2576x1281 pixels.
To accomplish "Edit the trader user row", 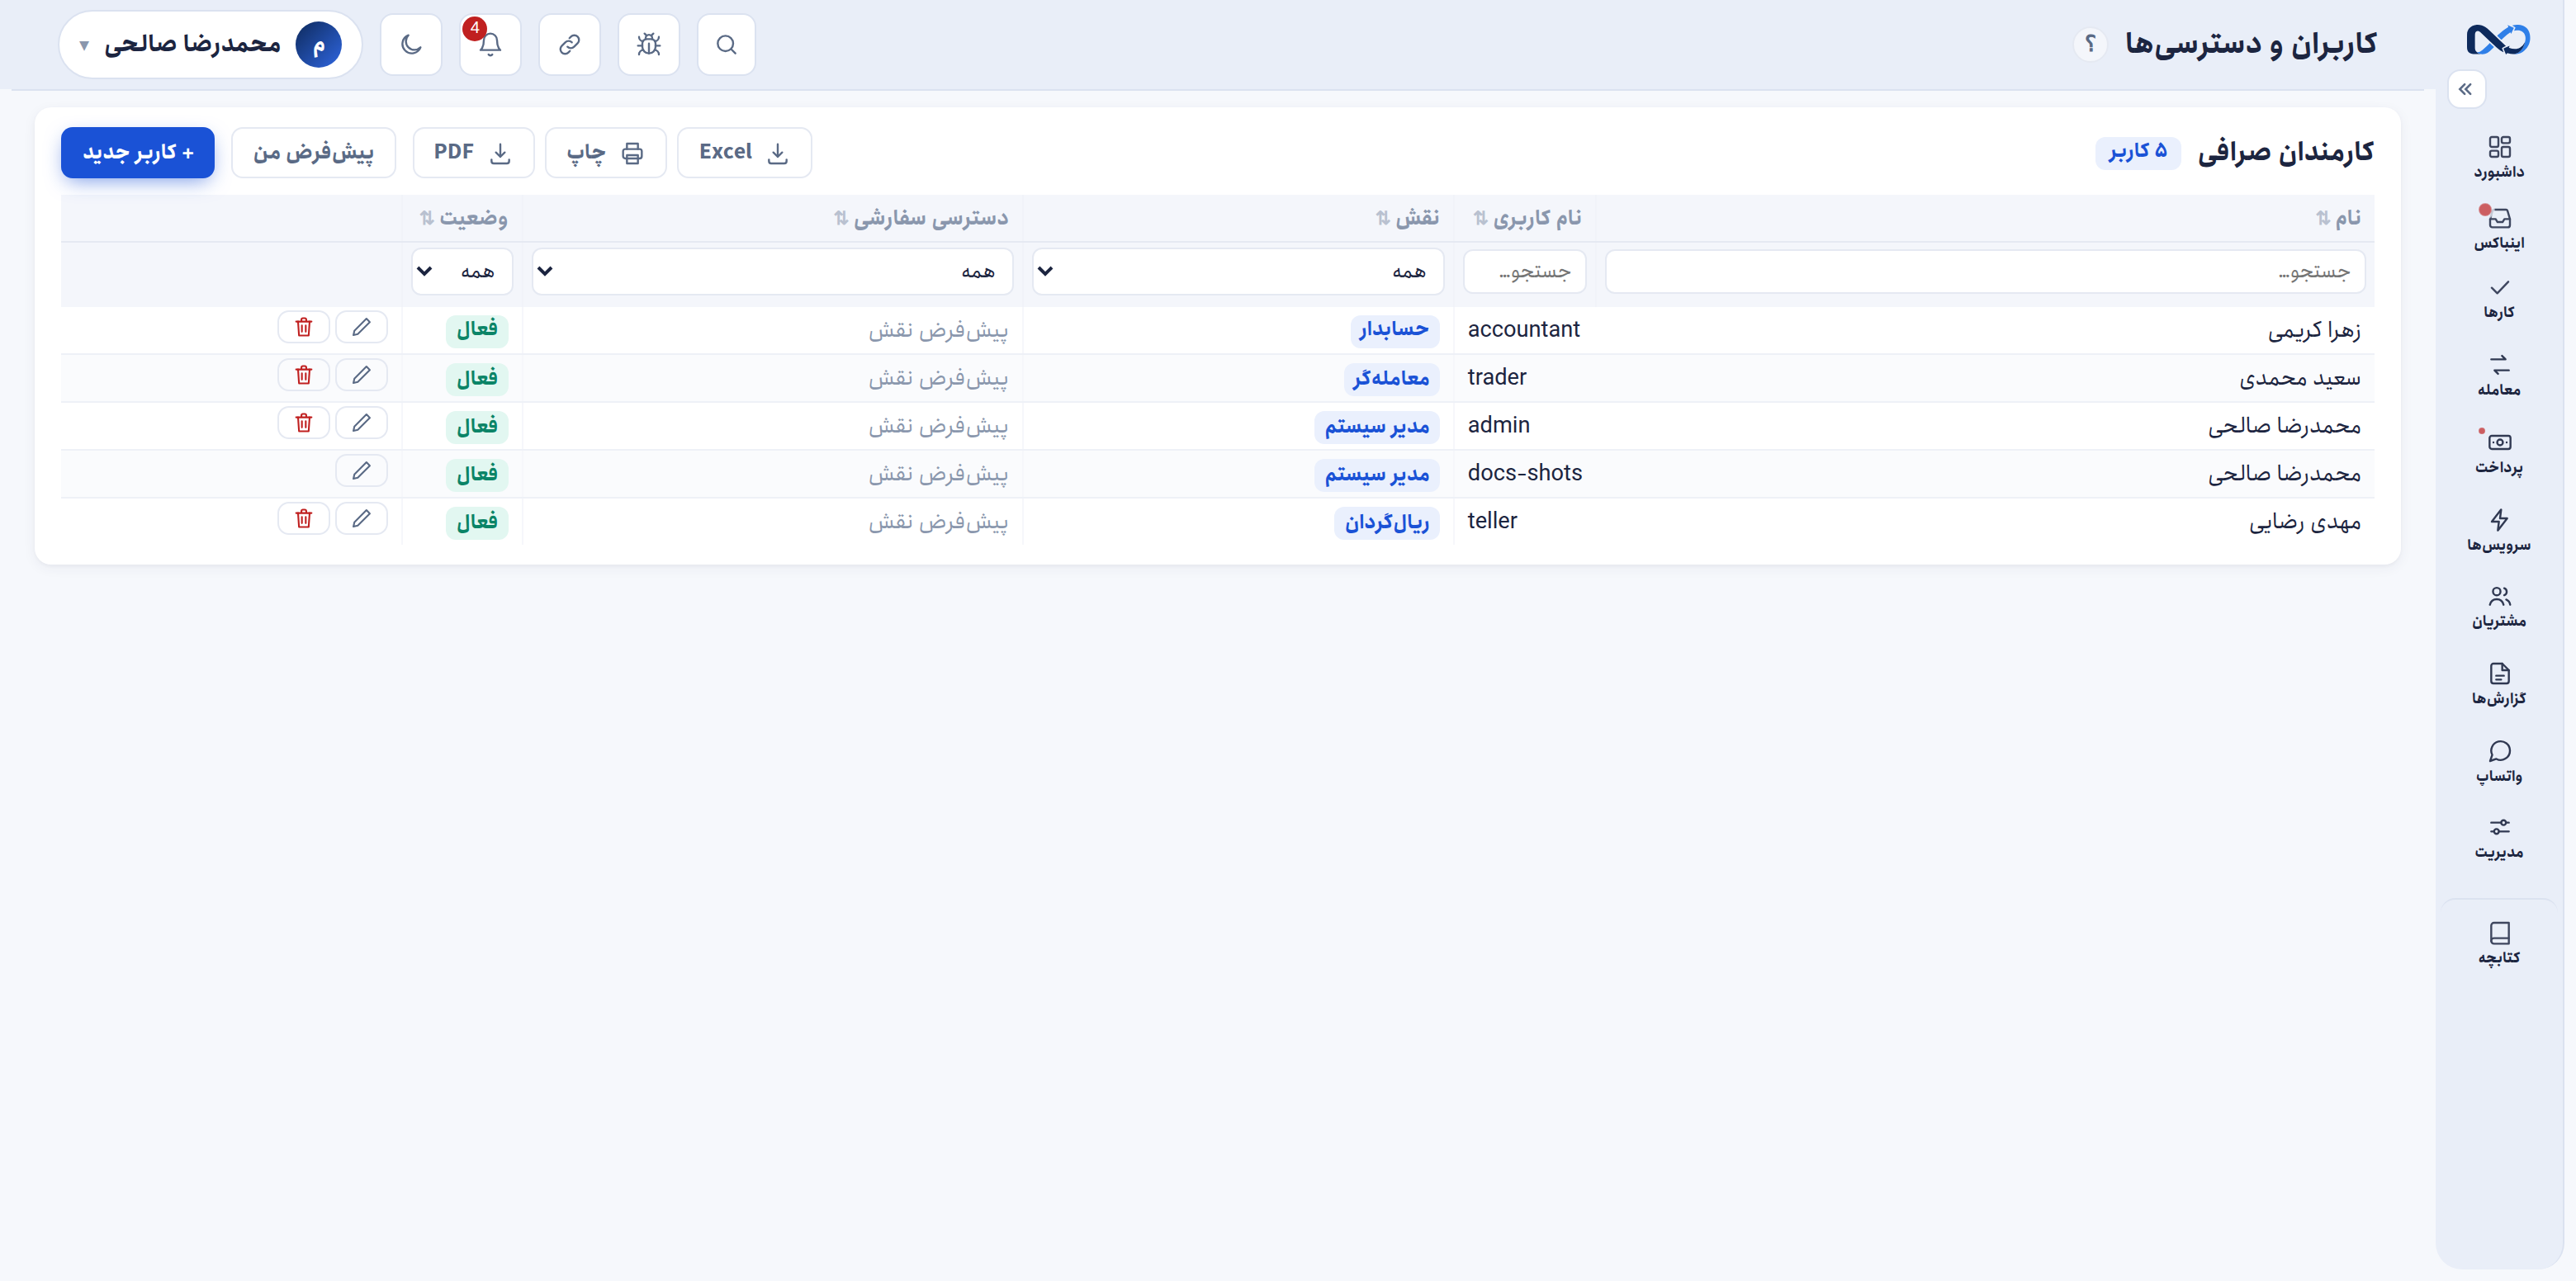I will [x=361, y=375].
